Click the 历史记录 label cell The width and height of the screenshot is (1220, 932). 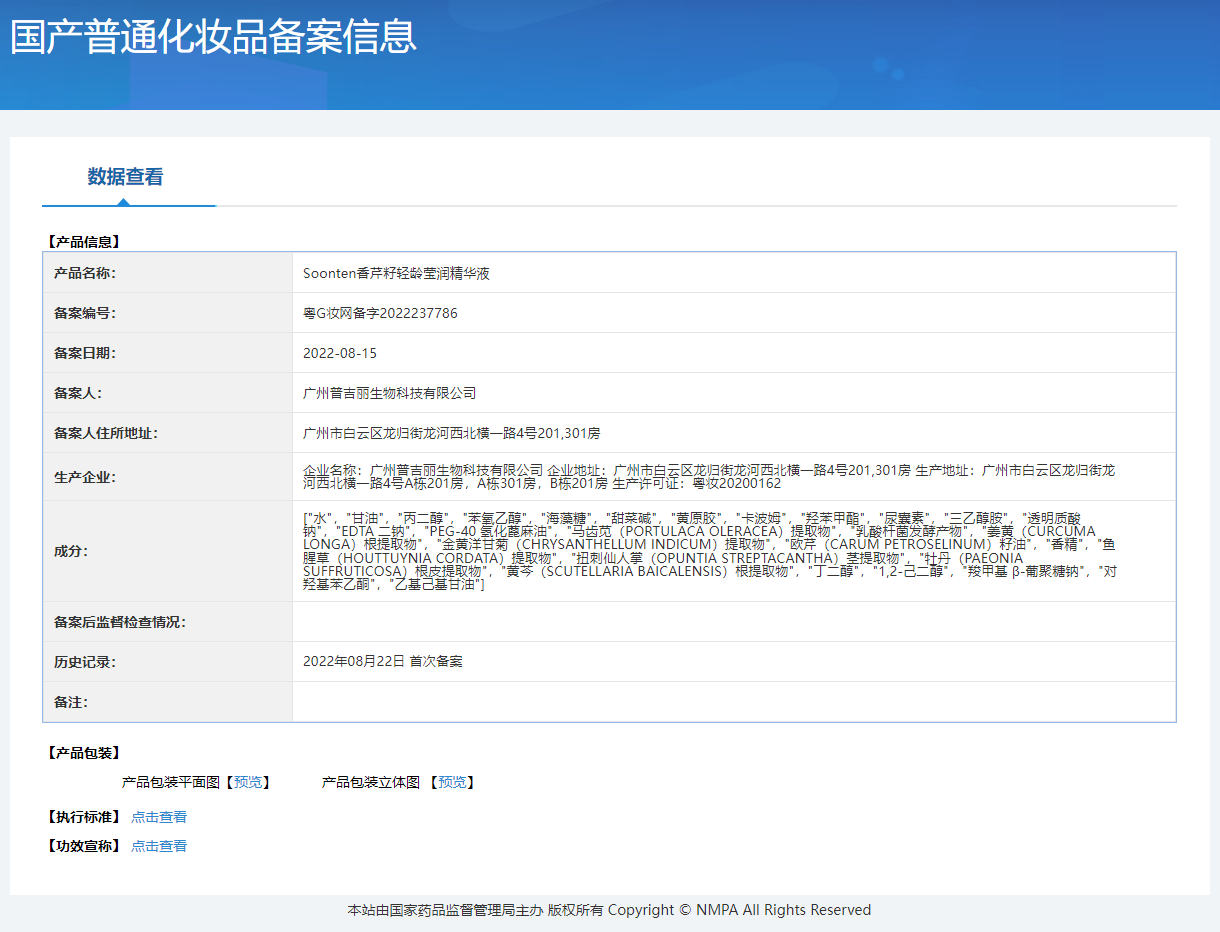click(168, 662)
